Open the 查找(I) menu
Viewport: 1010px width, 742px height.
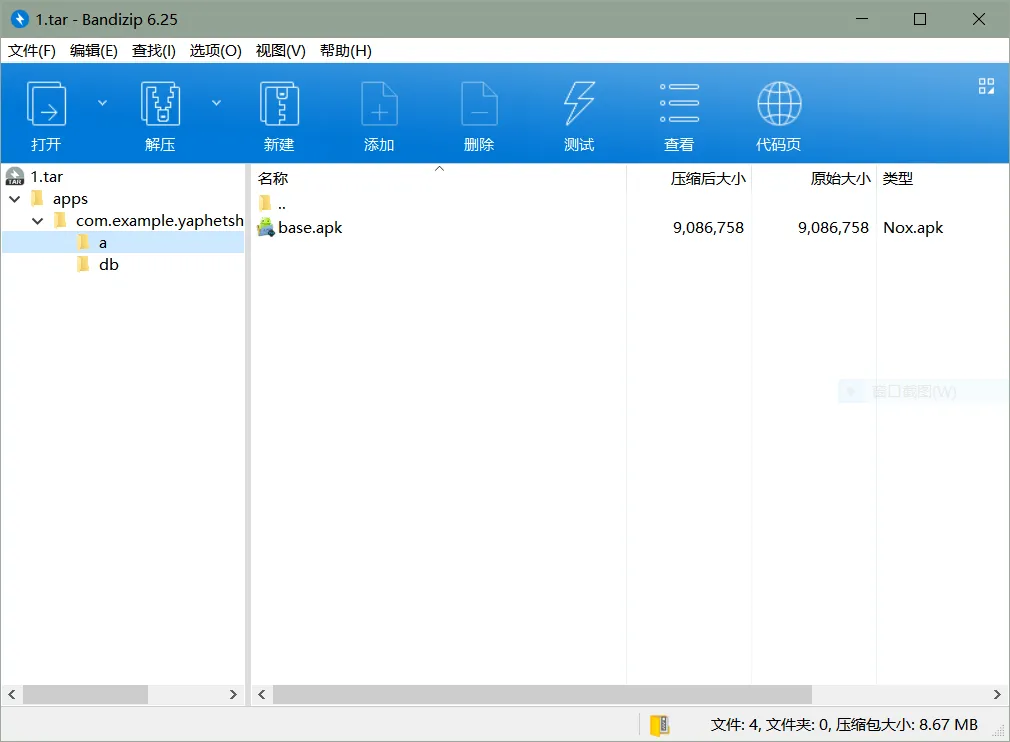154,51
